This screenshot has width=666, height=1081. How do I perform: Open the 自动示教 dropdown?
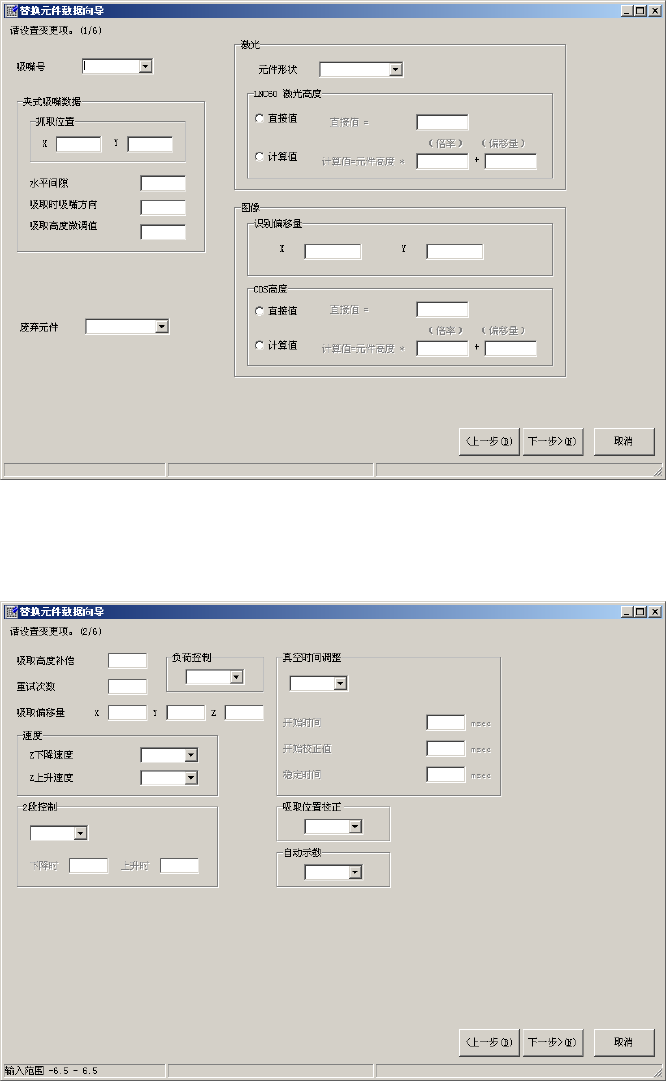(x=355, y=873)
